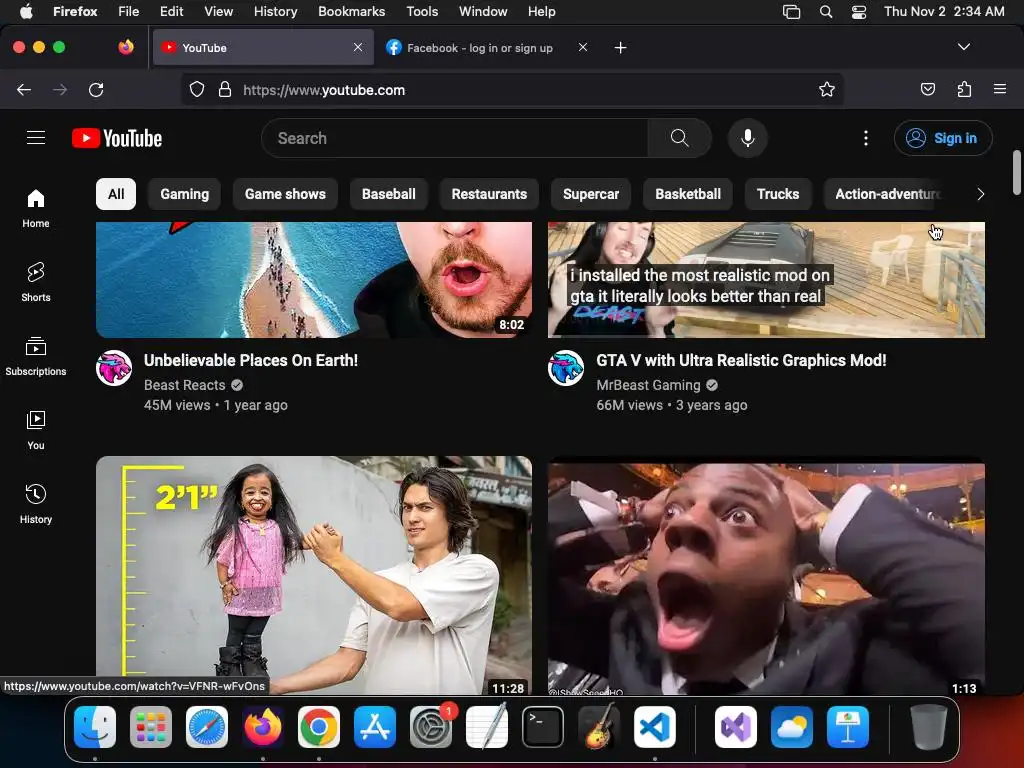Open the Trash in Dock
The height and width of the screenshot is (768, 1024).
[929, 727]
